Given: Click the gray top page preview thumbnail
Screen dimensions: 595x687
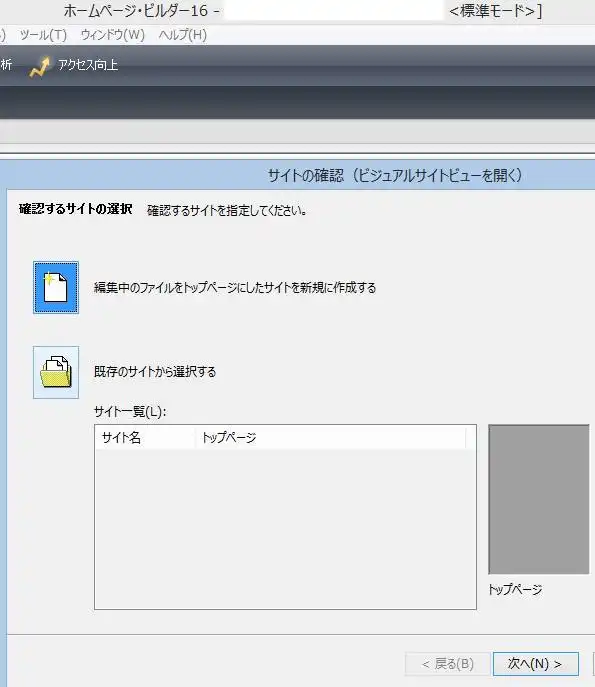Looking at the screenshot, I should point(538,499).
